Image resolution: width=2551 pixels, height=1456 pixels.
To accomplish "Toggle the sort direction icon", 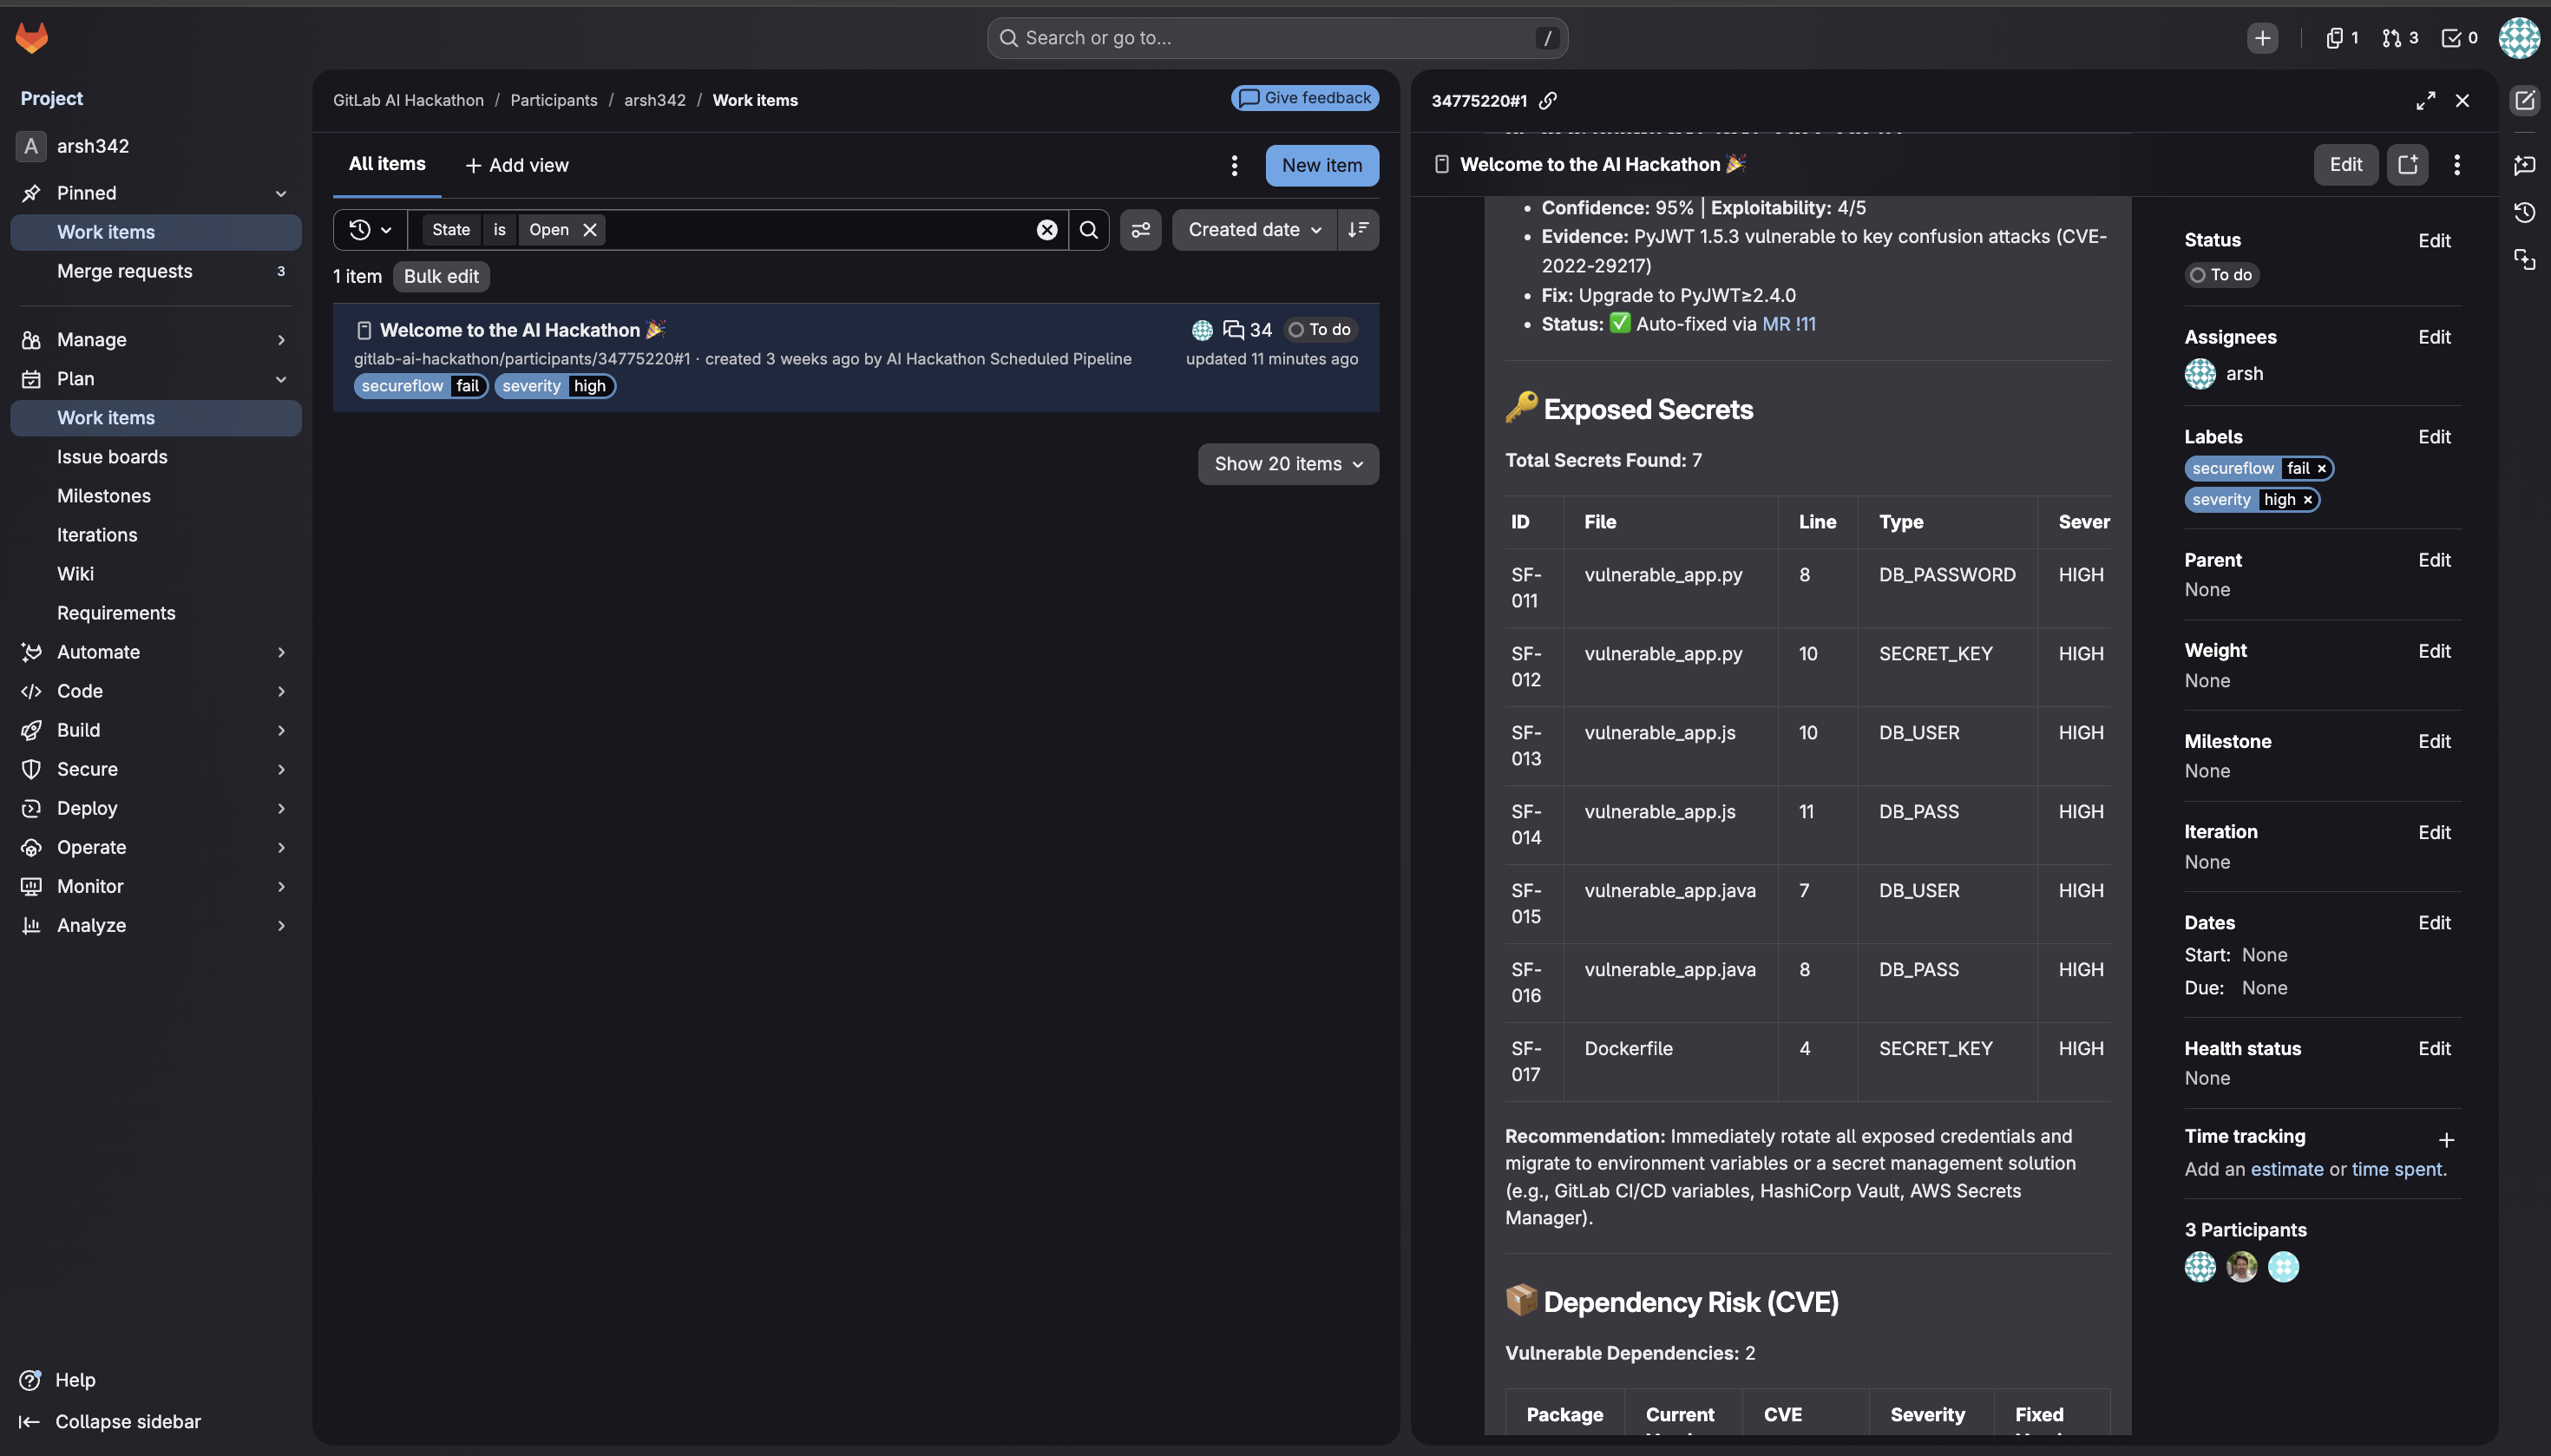I will point(1357,230).
